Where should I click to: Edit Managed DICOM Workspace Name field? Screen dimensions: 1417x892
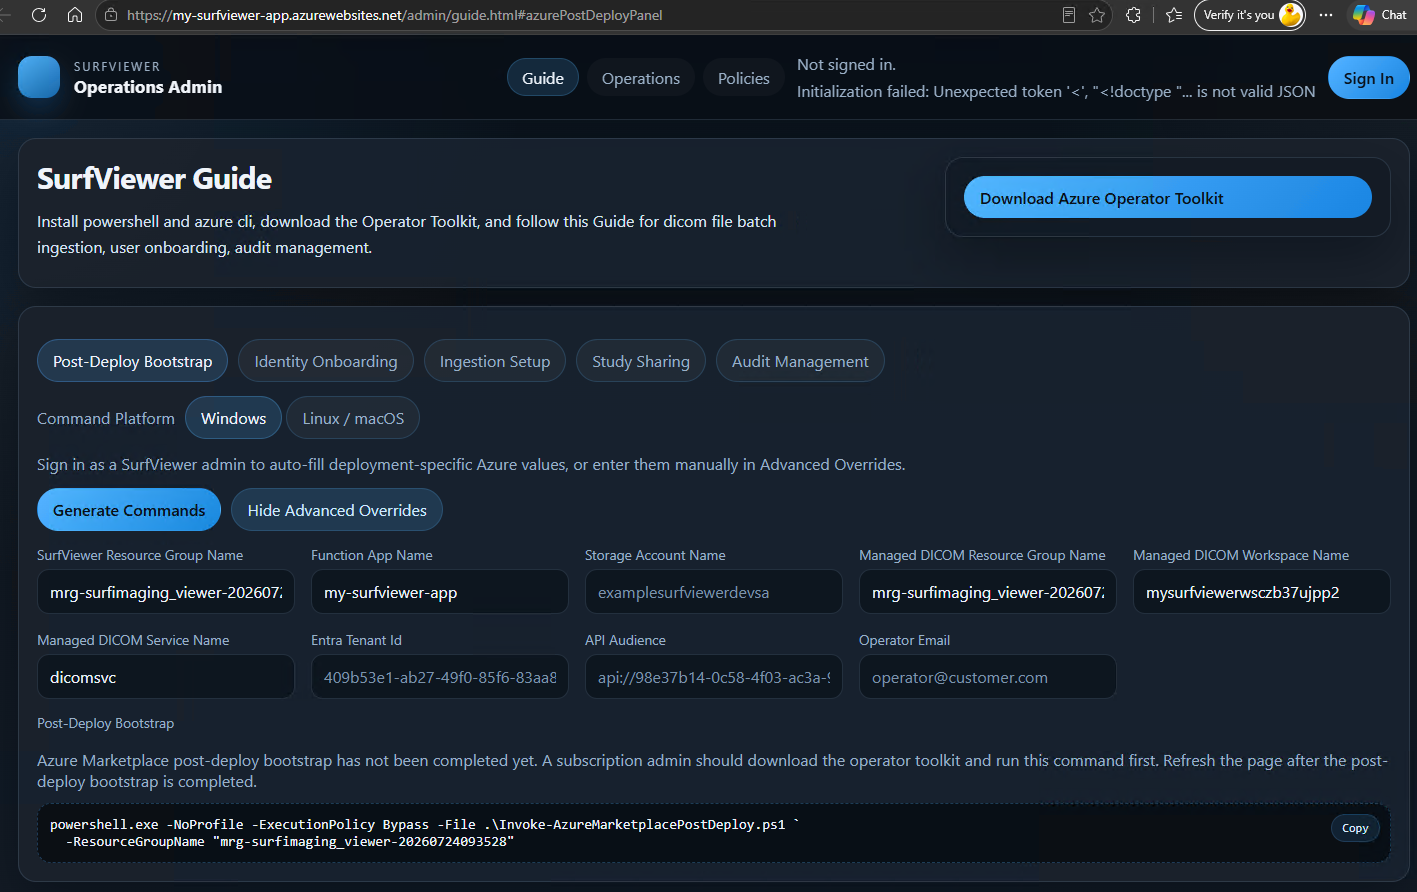point(1262,592)
